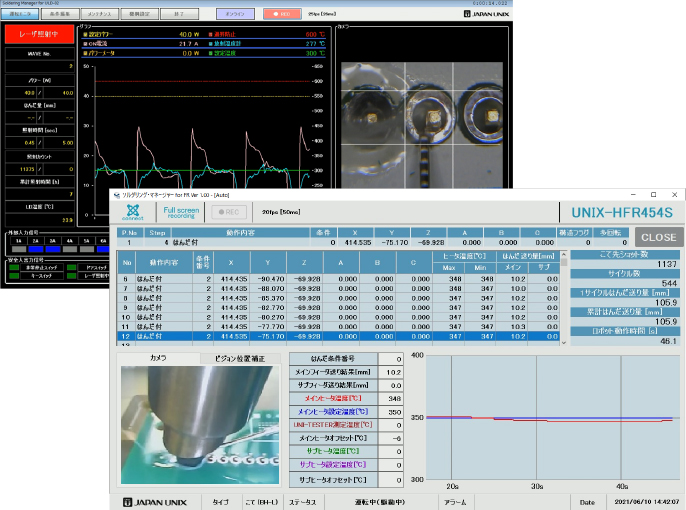686x510 pixels.
Task: Select table row No 10
Action: tap(340, 318)
